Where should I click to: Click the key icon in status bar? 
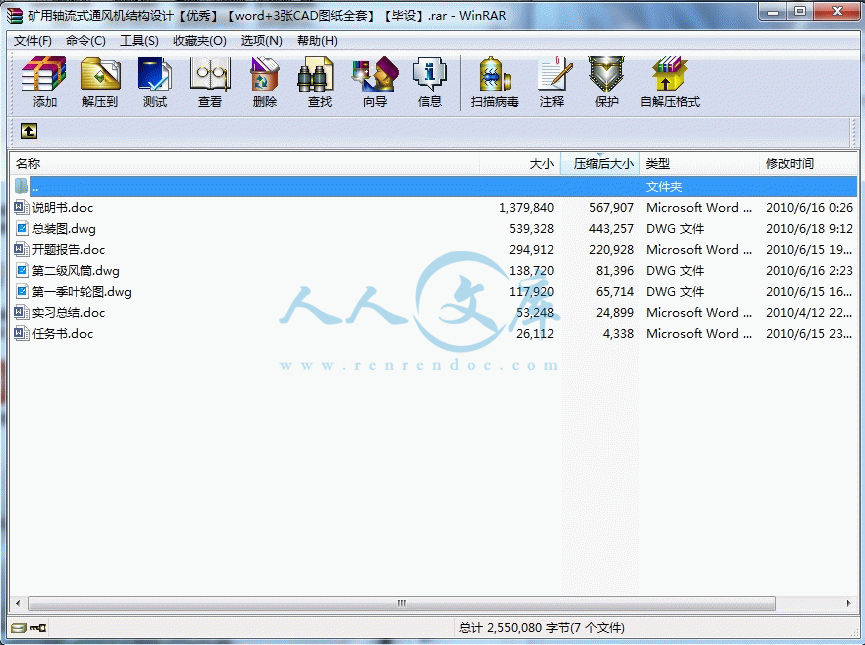pyautogui.click(x=38, y=628)
